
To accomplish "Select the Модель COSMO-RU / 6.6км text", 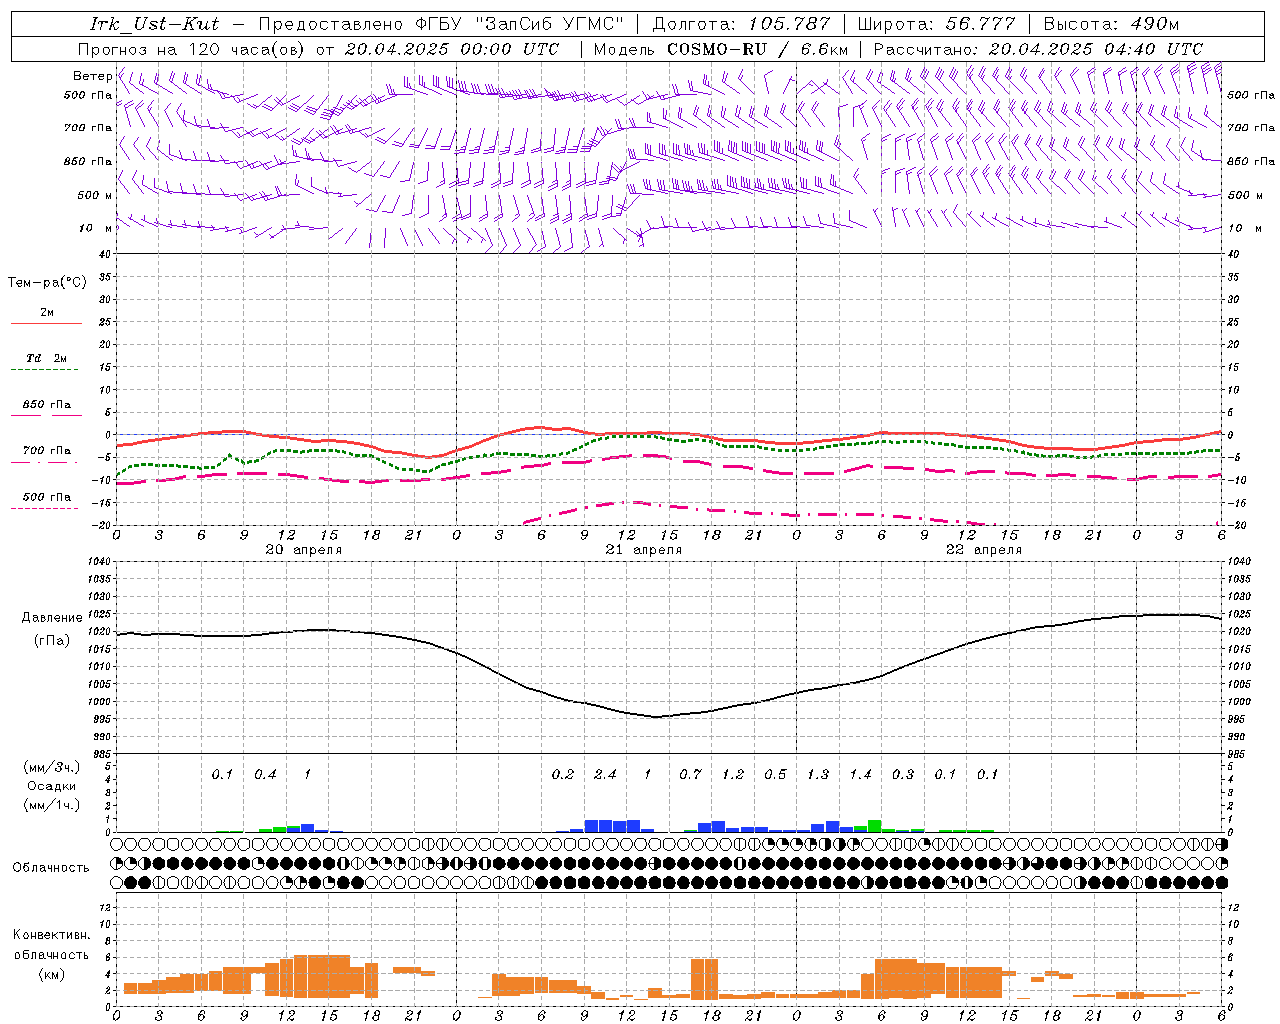I will (x=721, y=49).
